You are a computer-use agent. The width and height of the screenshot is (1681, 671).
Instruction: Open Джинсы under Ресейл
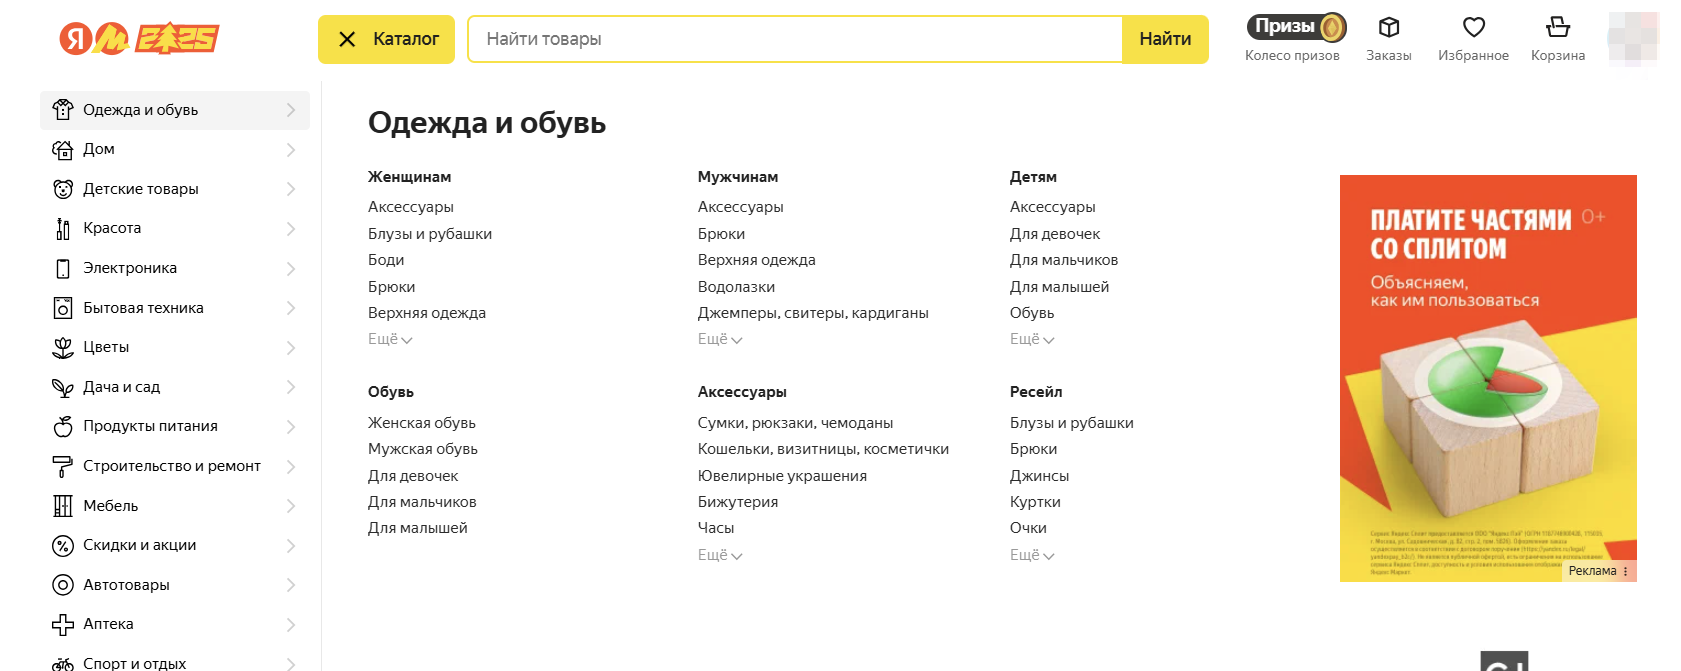[1039, 476]
